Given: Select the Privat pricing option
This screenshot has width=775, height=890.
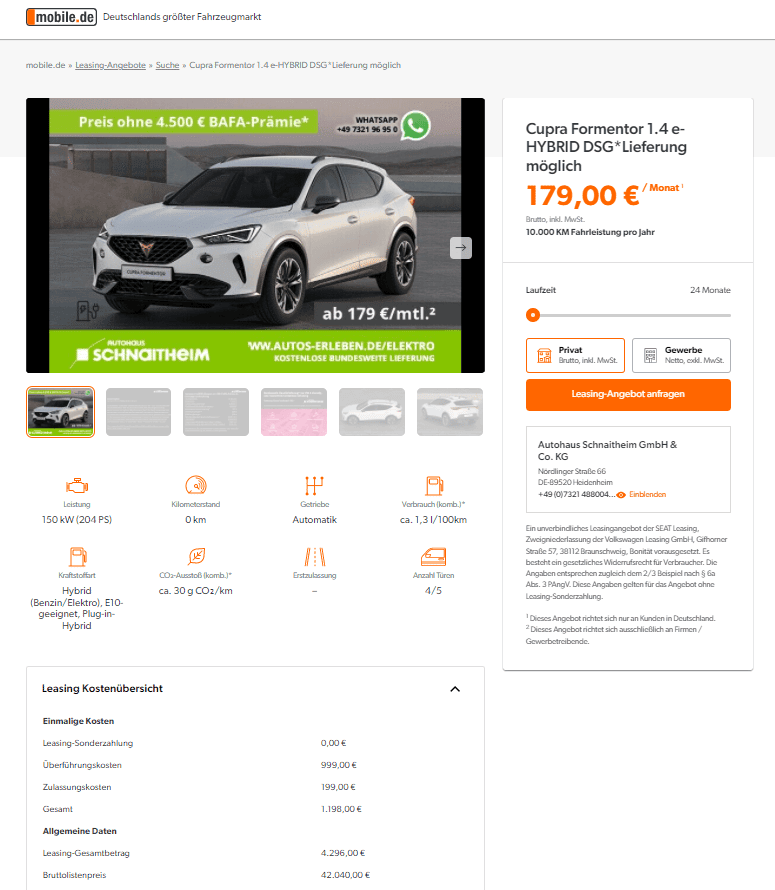Looking at the screenshot, I should click(x=575, y=355).
